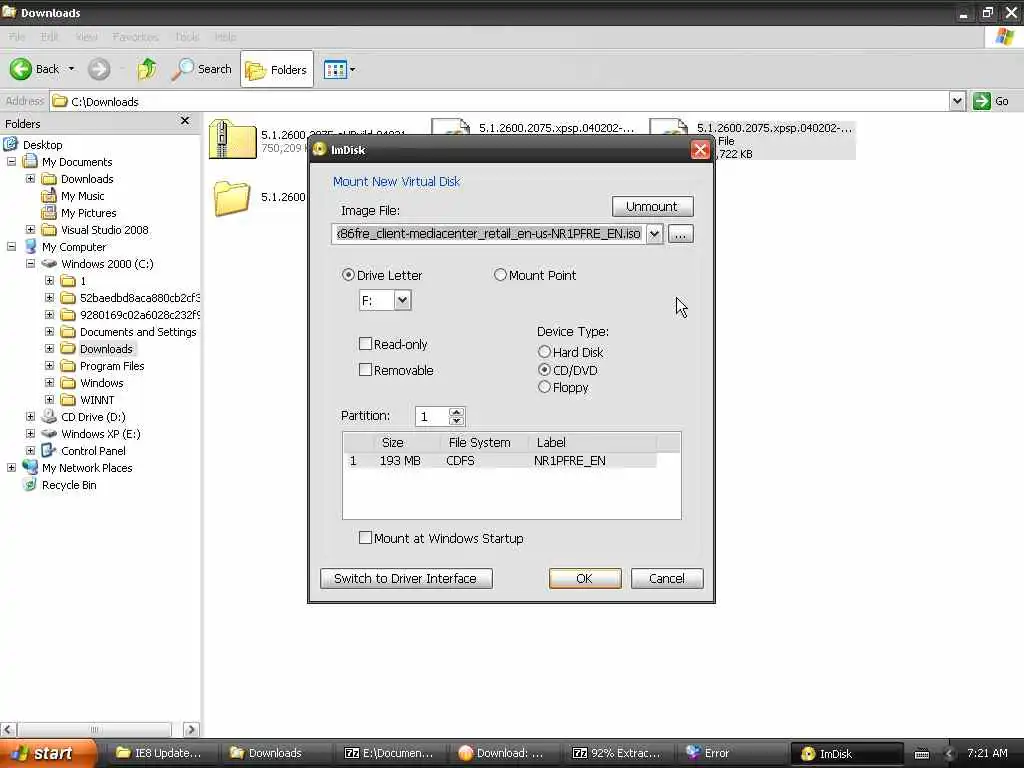Select the Drive Letter radio button
Viewport: 1024px width, 768px height.
(348, 275)
